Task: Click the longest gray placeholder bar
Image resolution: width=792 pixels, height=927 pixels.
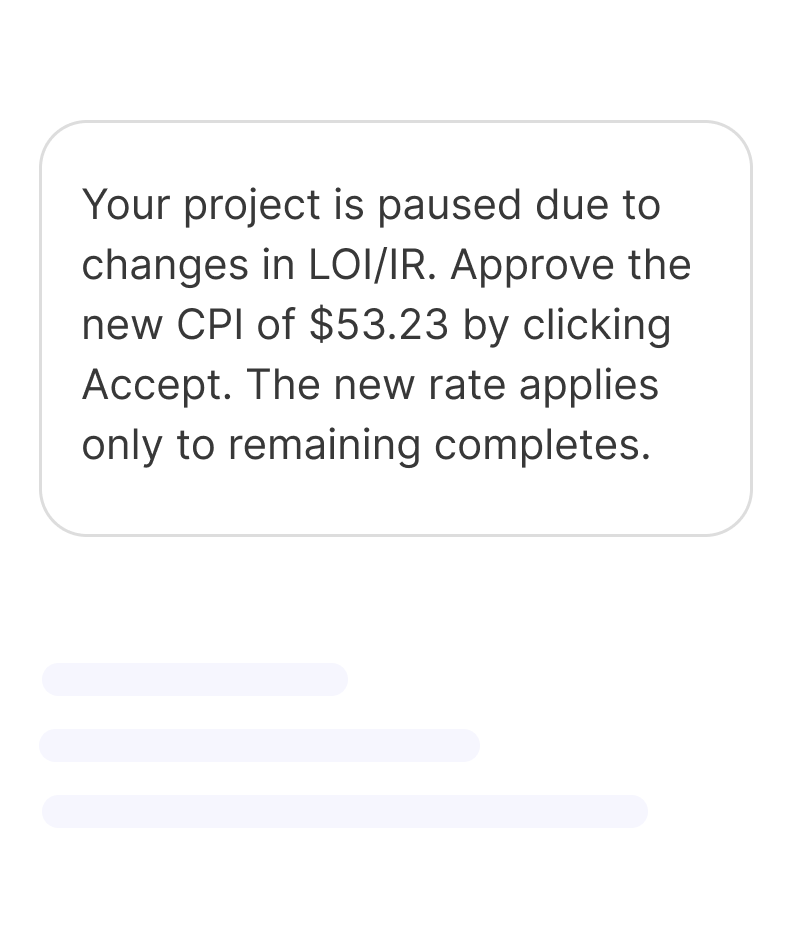Action: click(344, 811)
